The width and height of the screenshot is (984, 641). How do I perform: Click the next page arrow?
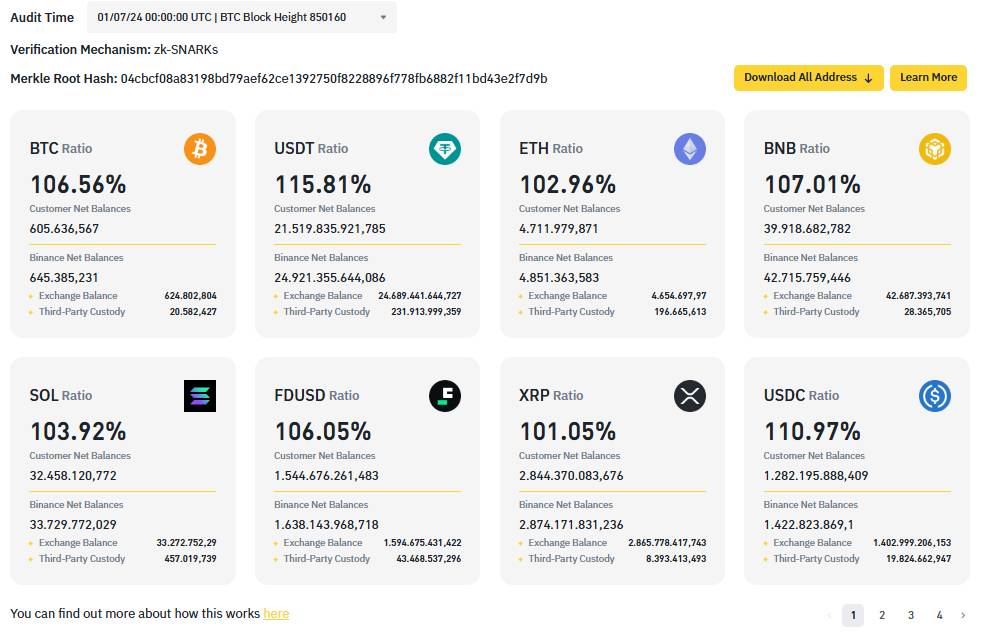click(x=963, y=615)
